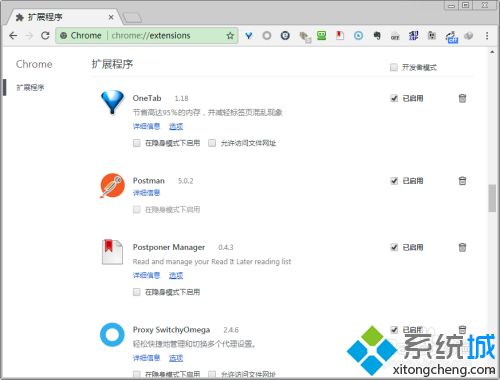Toggle the developer mode checkbox
The width and height of the screenshot is (500, 380).
click(x=394, y=67)
